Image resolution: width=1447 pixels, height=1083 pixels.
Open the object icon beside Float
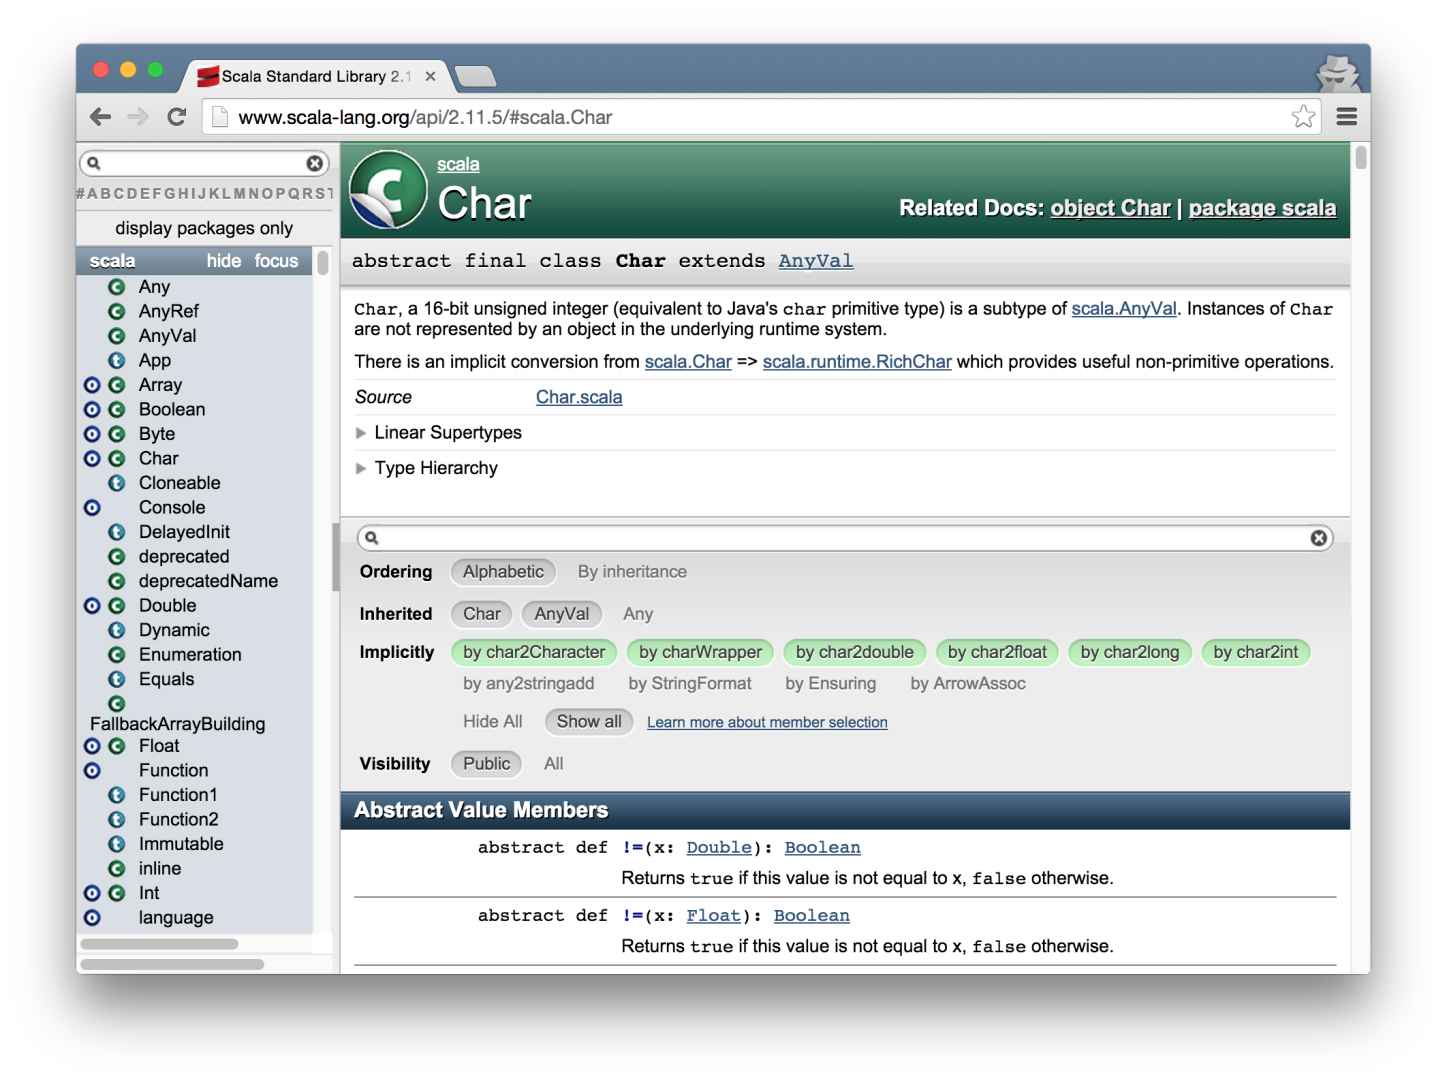click(92, 746)
